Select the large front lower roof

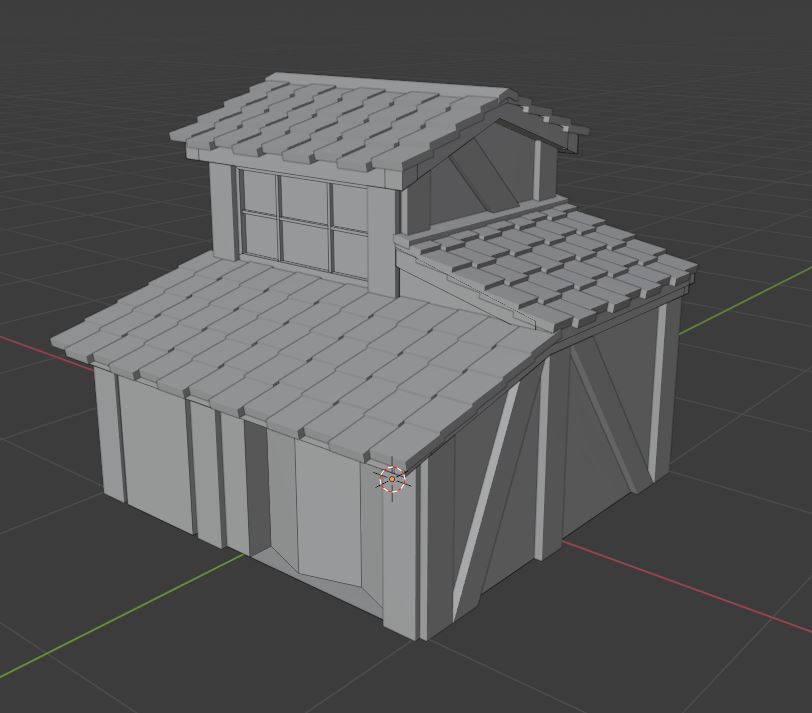click(300, 350)
